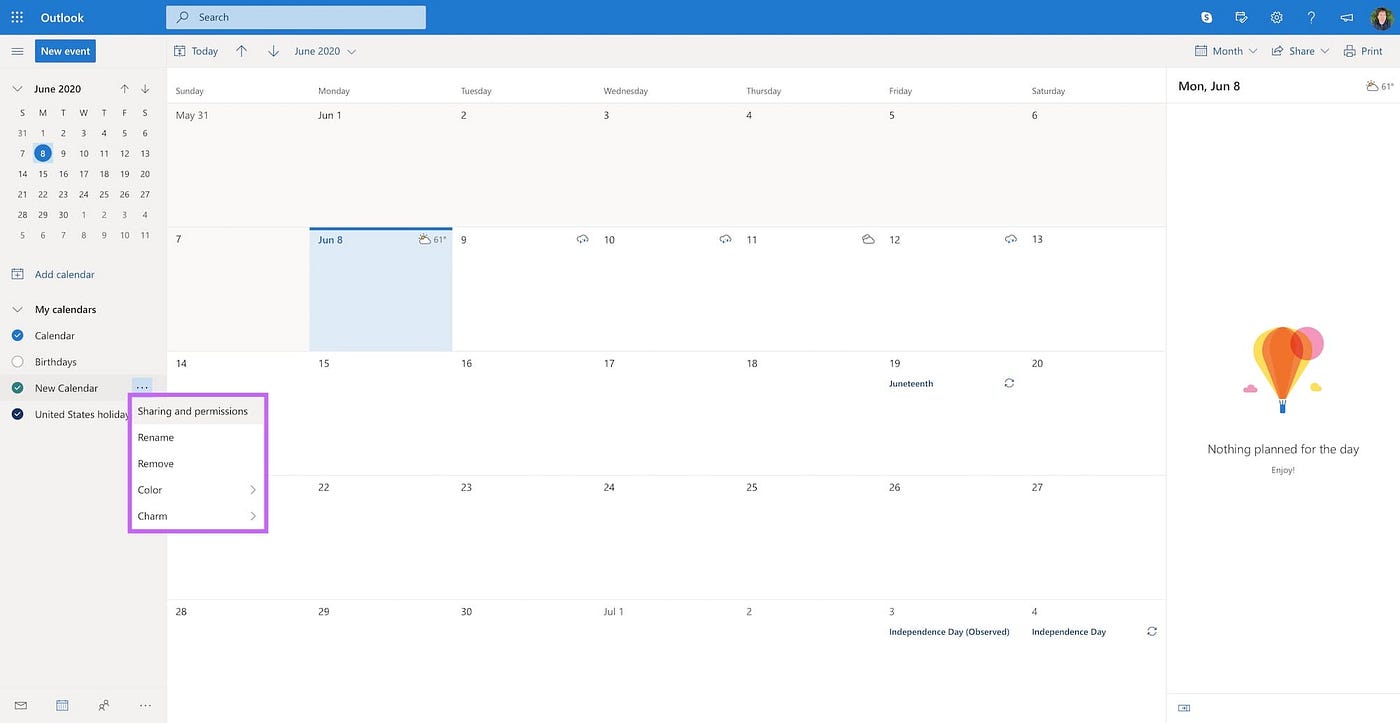The image size is (1400, 723).
Task: Click recurring icon on Independence Day
Action: (x=1152, y=631)
